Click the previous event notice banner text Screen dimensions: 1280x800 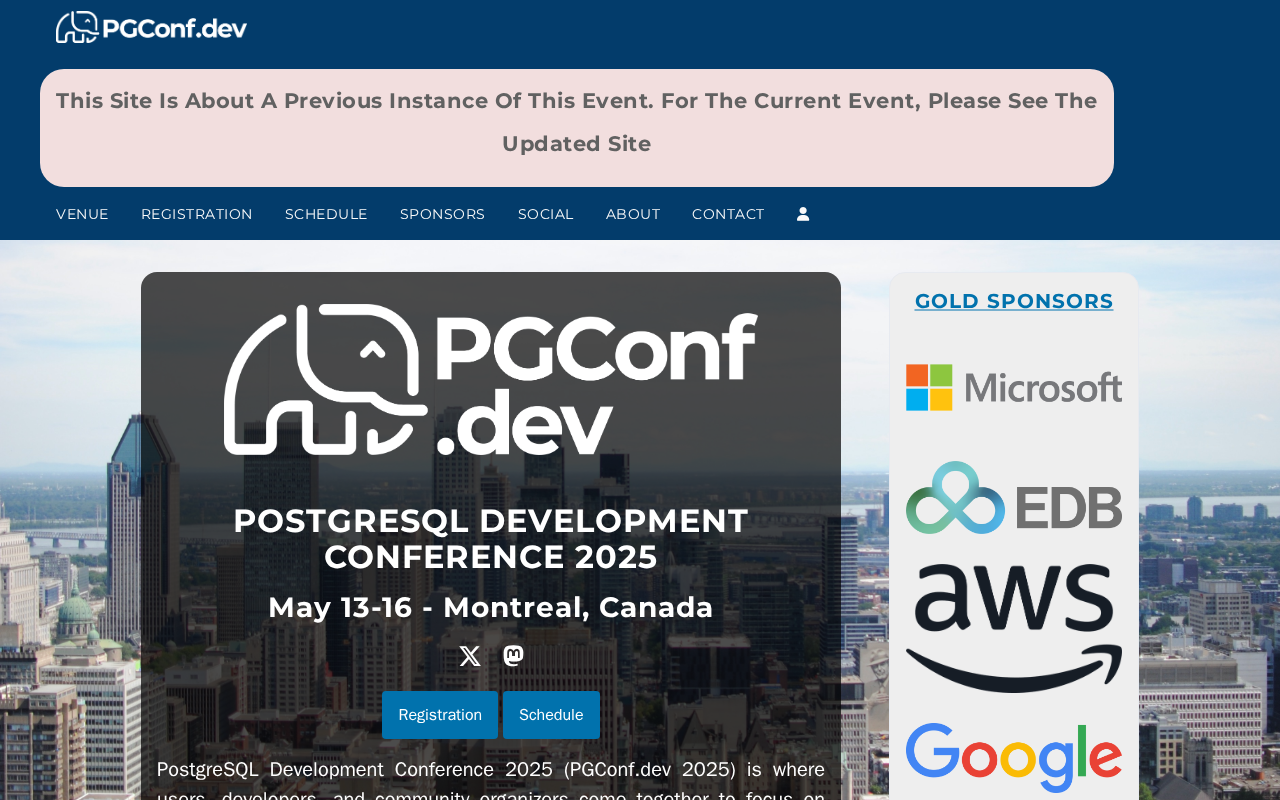click(577, 122)
